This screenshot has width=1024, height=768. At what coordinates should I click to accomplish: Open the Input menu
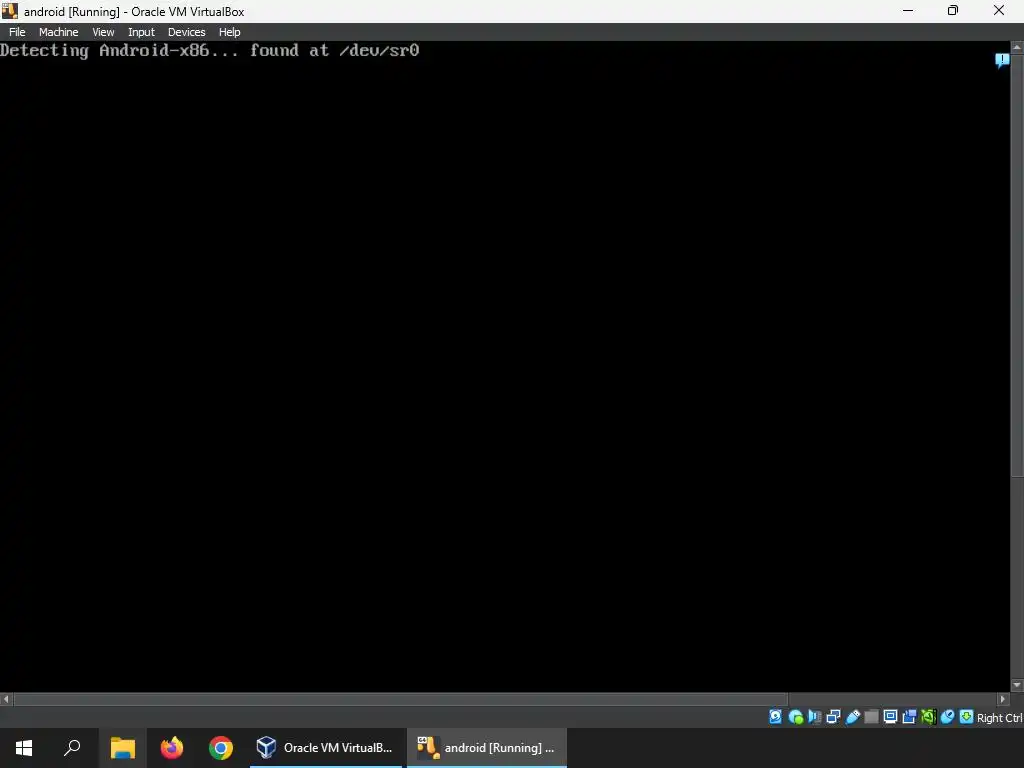[141, 32]
